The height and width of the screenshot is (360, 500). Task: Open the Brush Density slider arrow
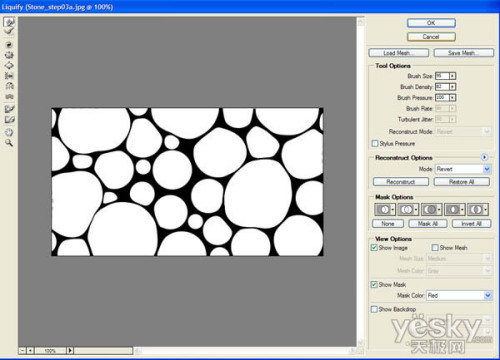click(x=453, y=87)
